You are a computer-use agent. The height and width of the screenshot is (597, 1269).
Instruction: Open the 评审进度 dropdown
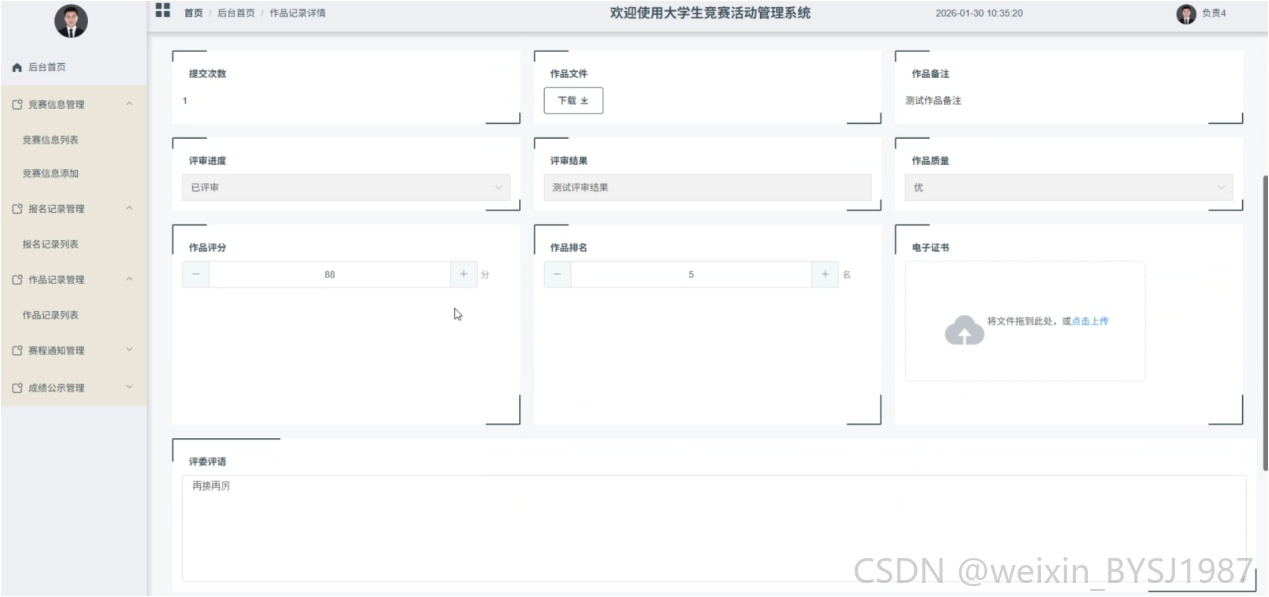(346, 187)
